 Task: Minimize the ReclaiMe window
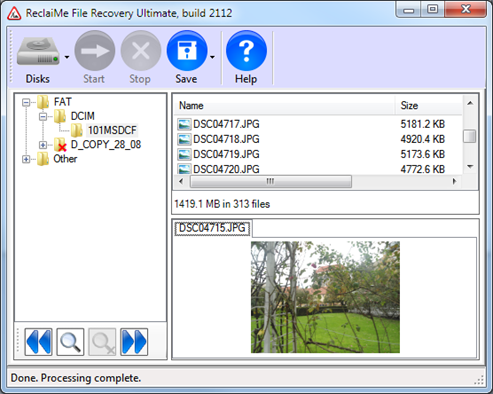408,9
